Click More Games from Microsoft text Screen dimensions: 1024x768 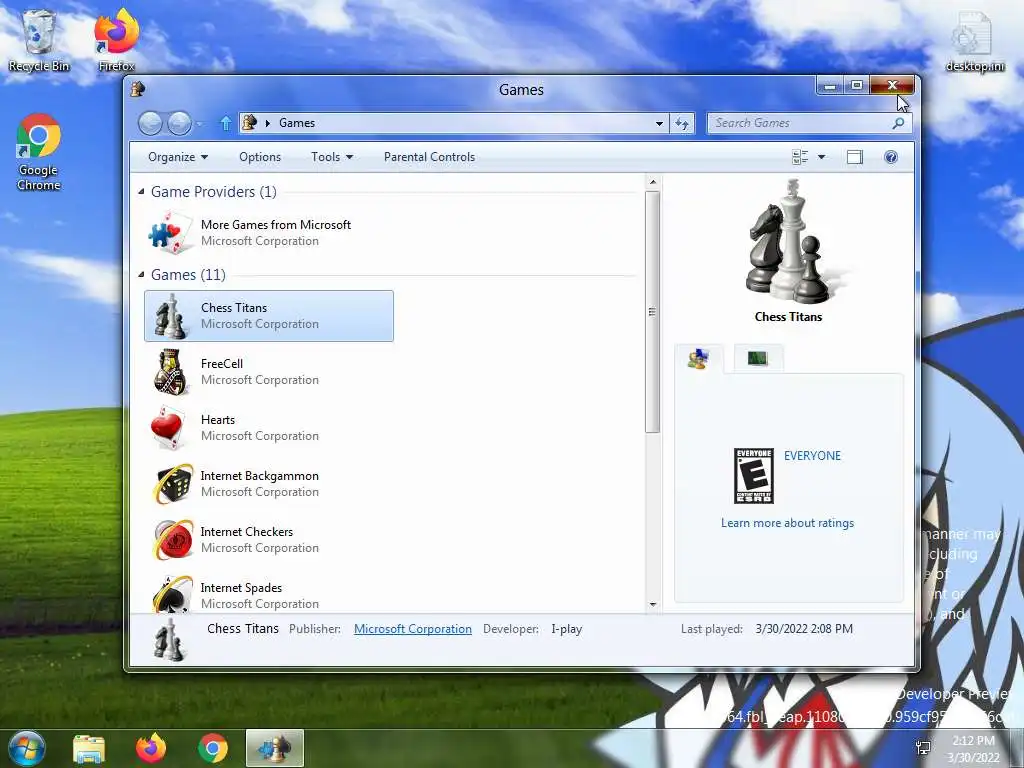click(x=276, y=225)
